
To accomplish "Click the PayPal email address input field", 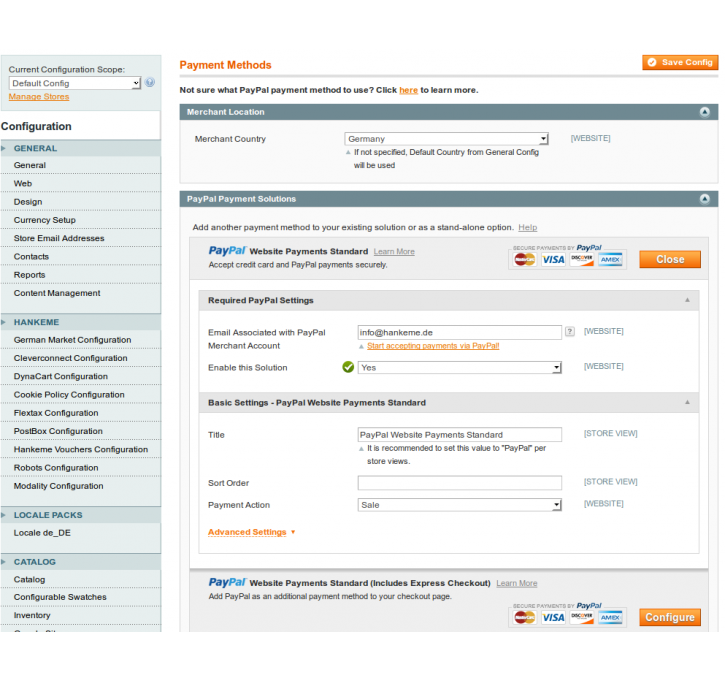I will click(460, 332).
